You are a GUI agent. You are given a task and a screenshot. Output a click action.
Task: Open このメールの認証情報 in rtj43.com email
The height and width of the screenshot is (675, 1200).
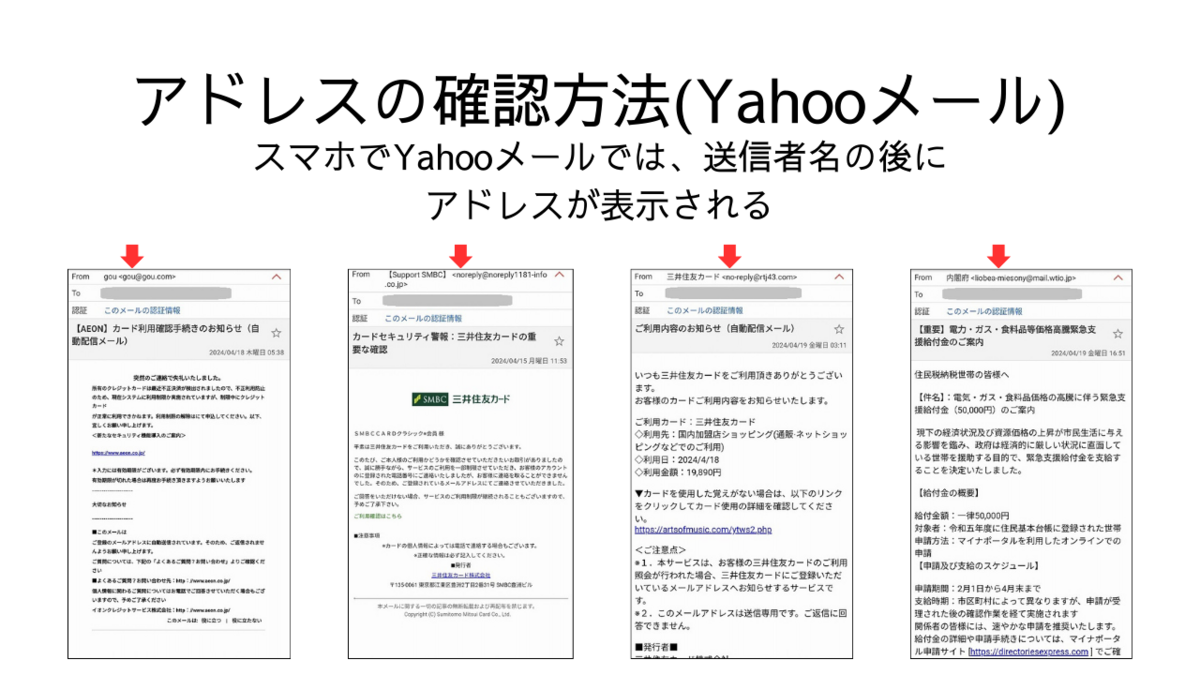[x=705, y=310]
